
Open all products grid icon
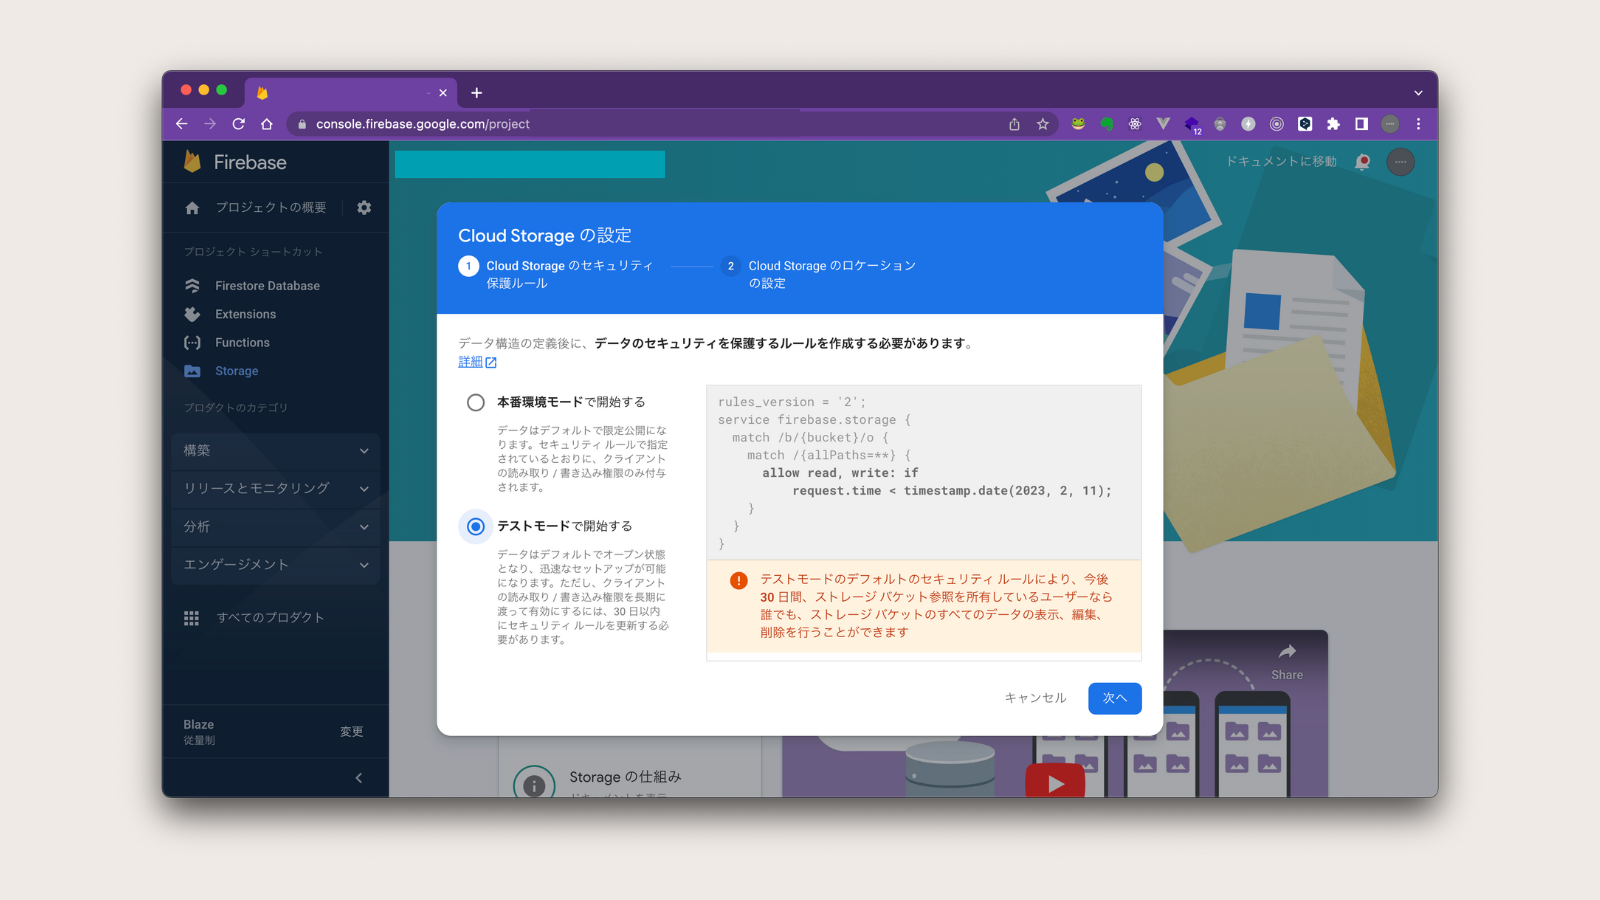click(191, 618)
